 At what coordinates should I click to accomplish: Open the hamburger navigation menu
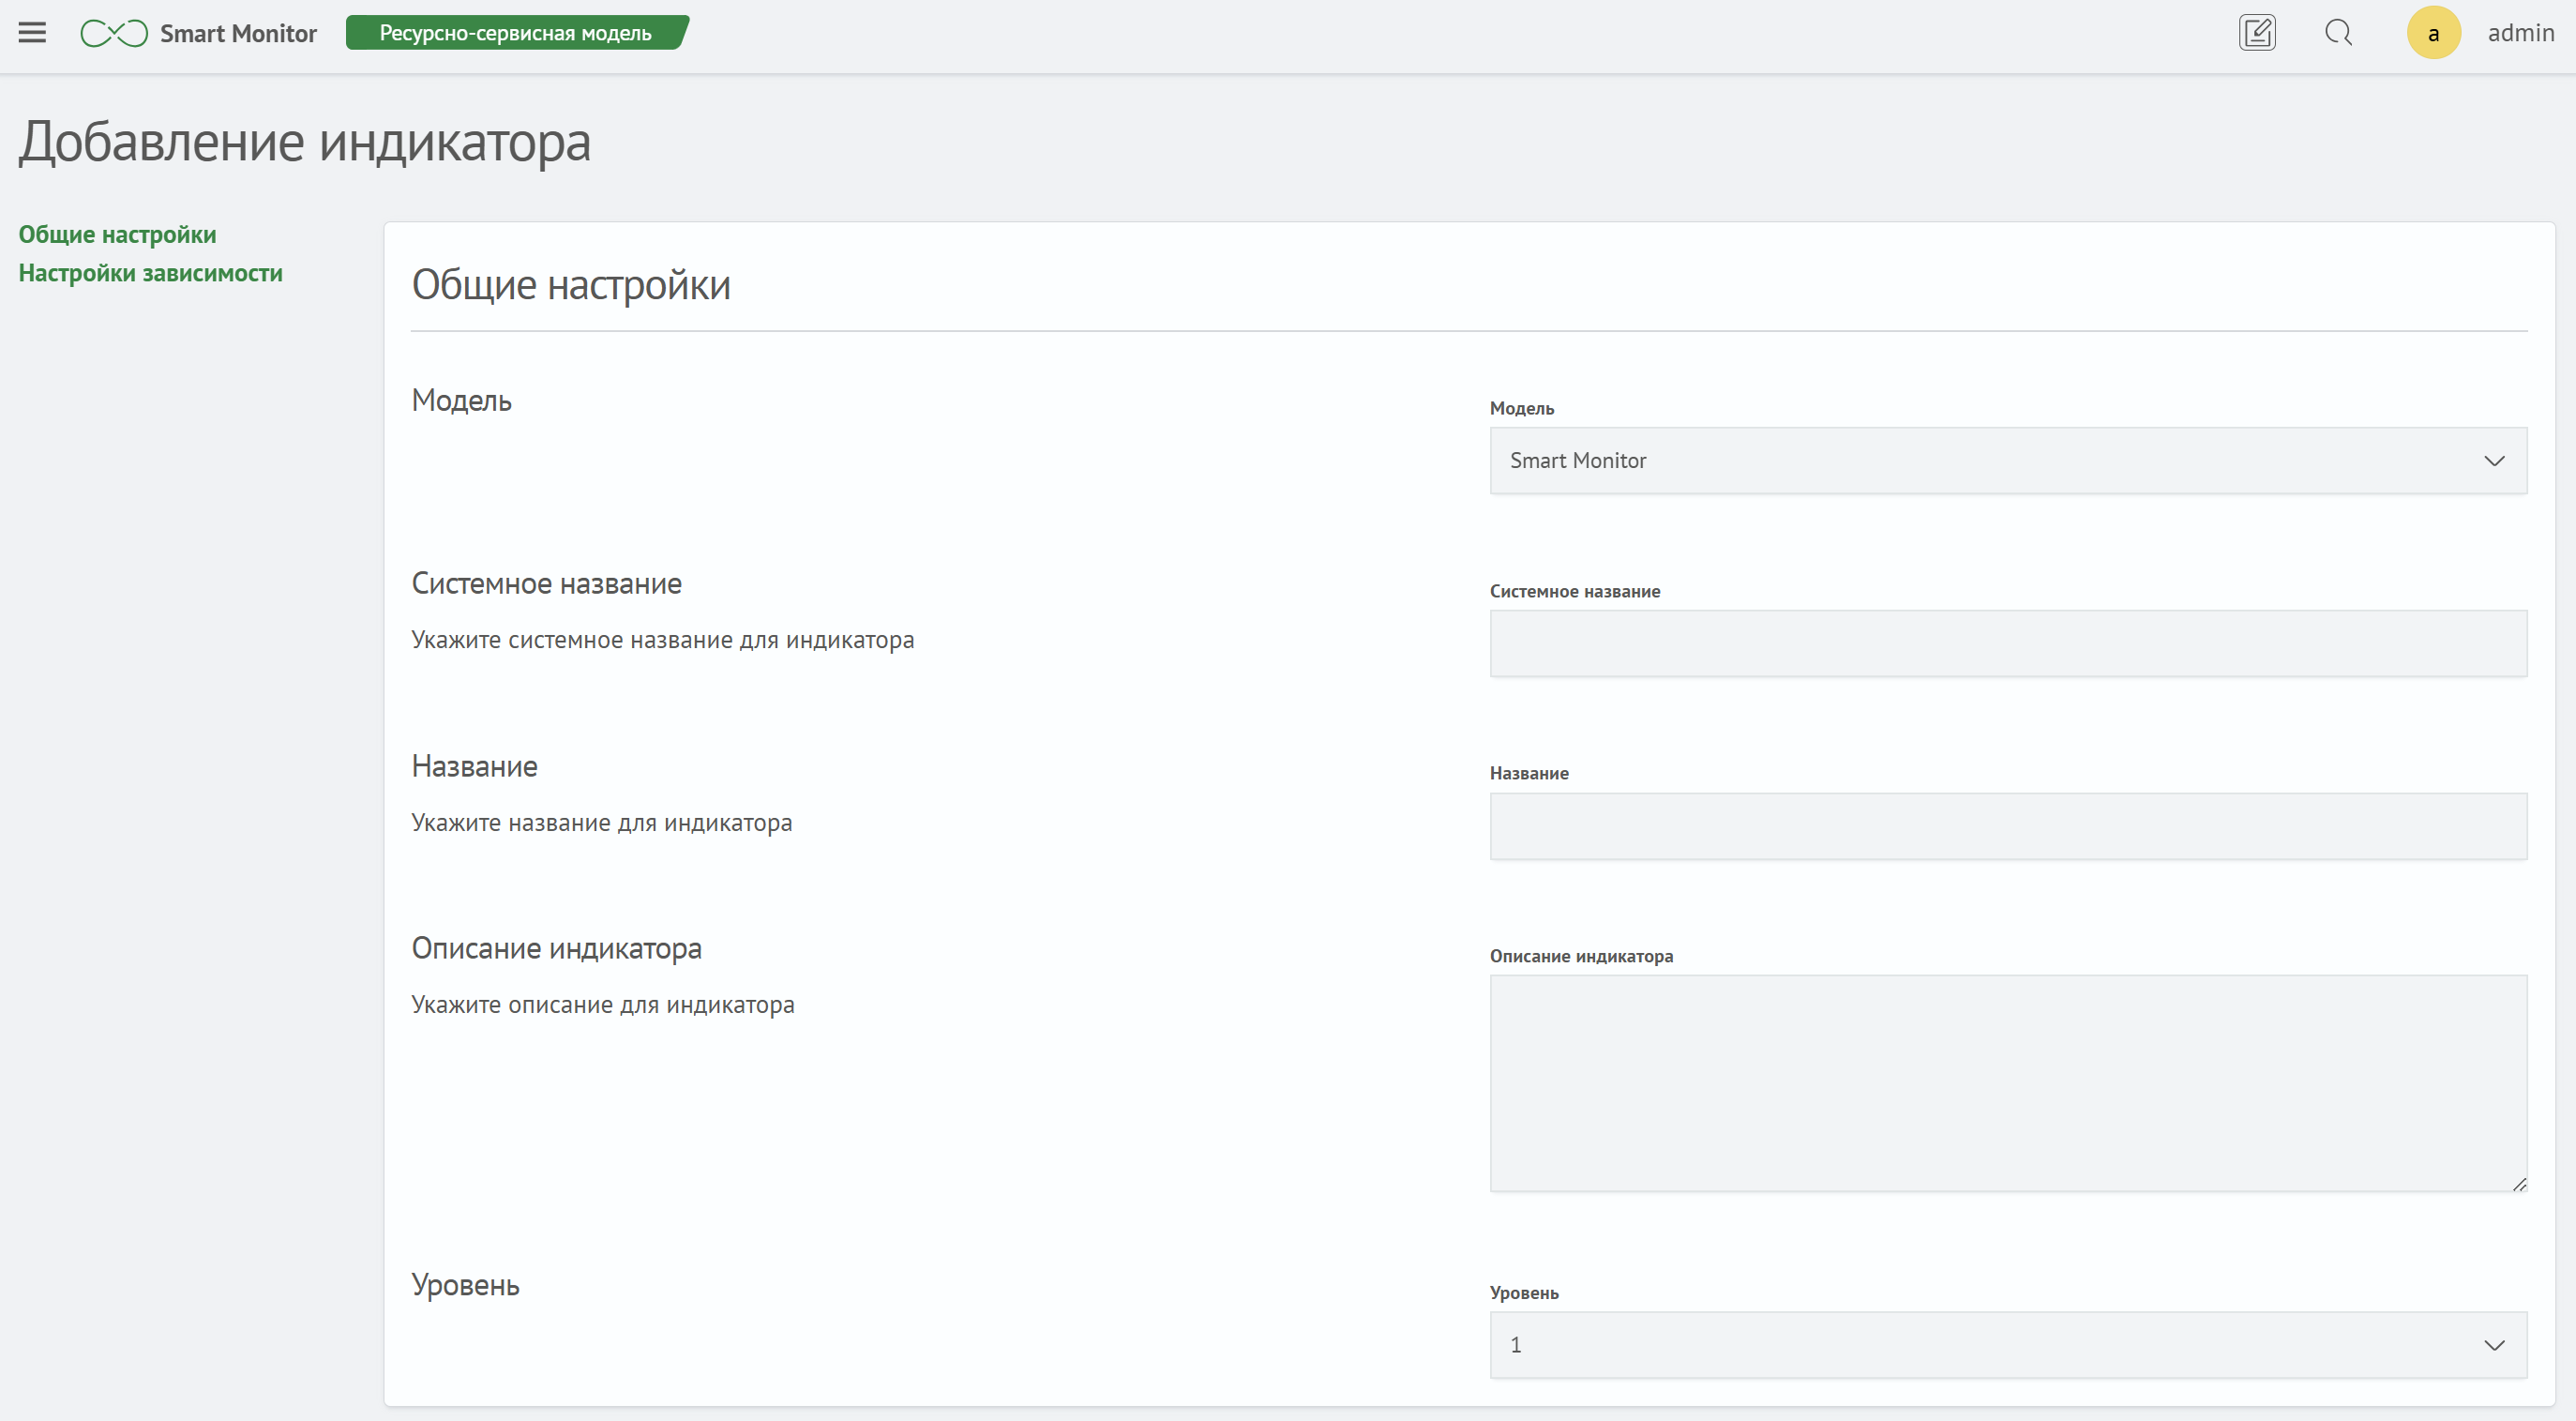click(32, 33)
